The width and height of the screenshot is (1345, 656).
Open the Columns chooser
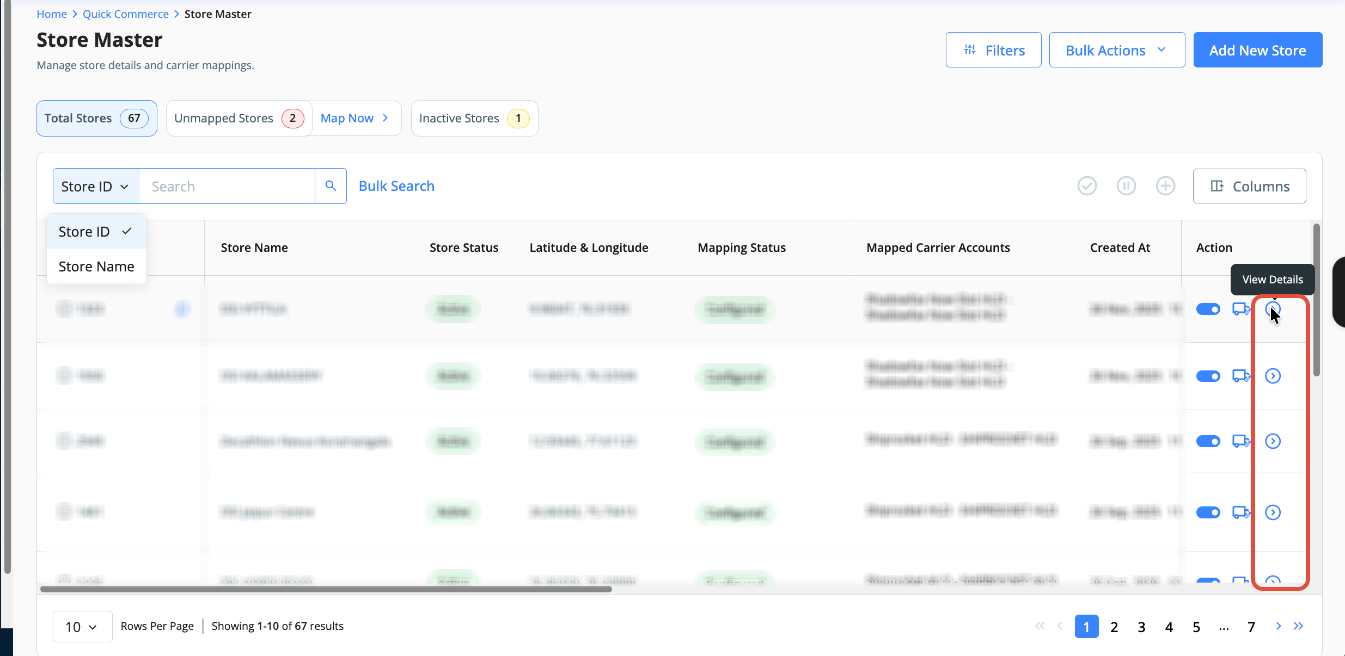pos(1249,186)
